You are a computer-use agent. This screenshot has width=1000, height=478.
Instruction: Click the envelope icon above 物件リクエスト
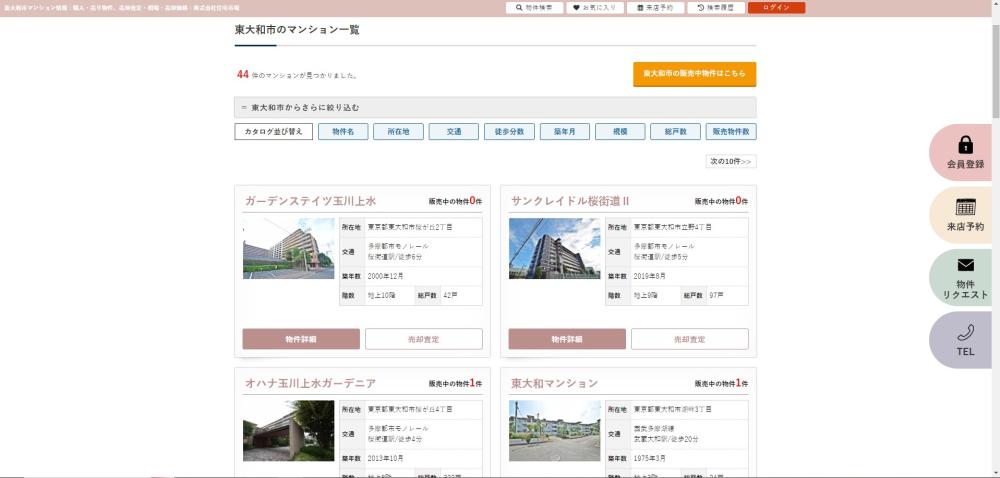(x=966, y=265)
